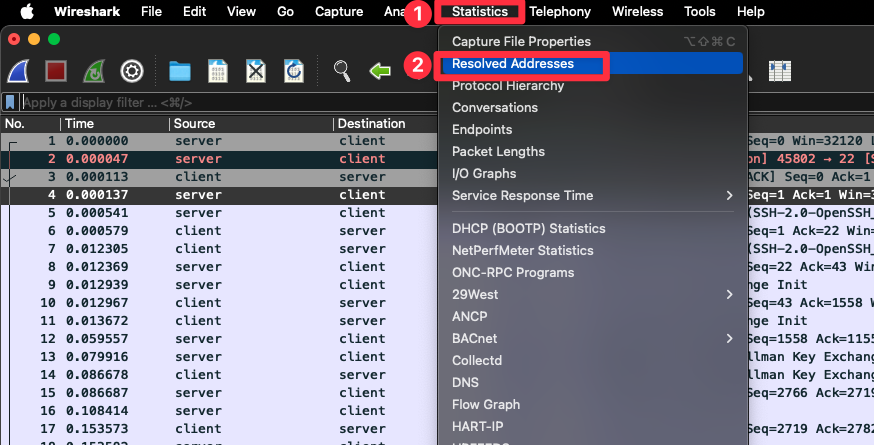This screenshot has width=874, height=445.
Task: Click the Statistics menu in menu bar
Action: [x=480, y=12]
